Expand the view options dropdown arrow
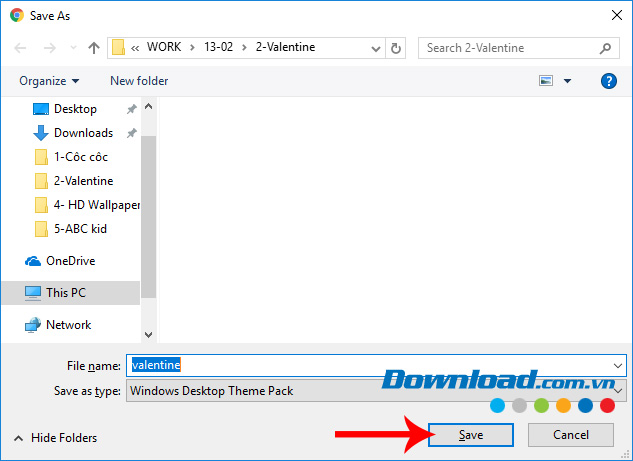Viewport: 633px width, 461px height. 568,81
